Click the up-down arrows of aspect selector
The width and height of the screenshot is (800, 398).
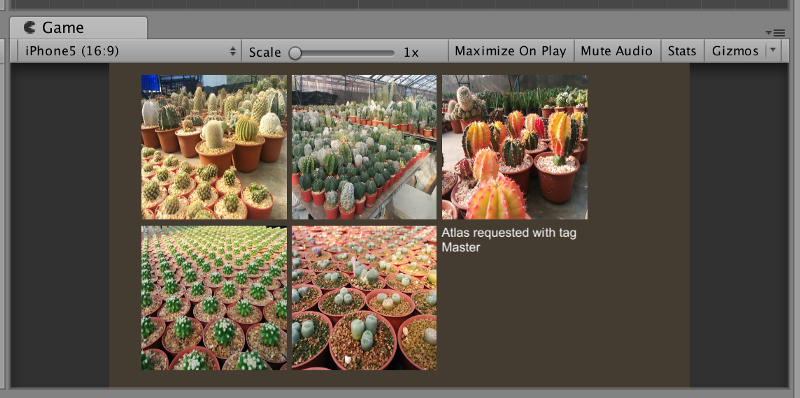(233, 51)
